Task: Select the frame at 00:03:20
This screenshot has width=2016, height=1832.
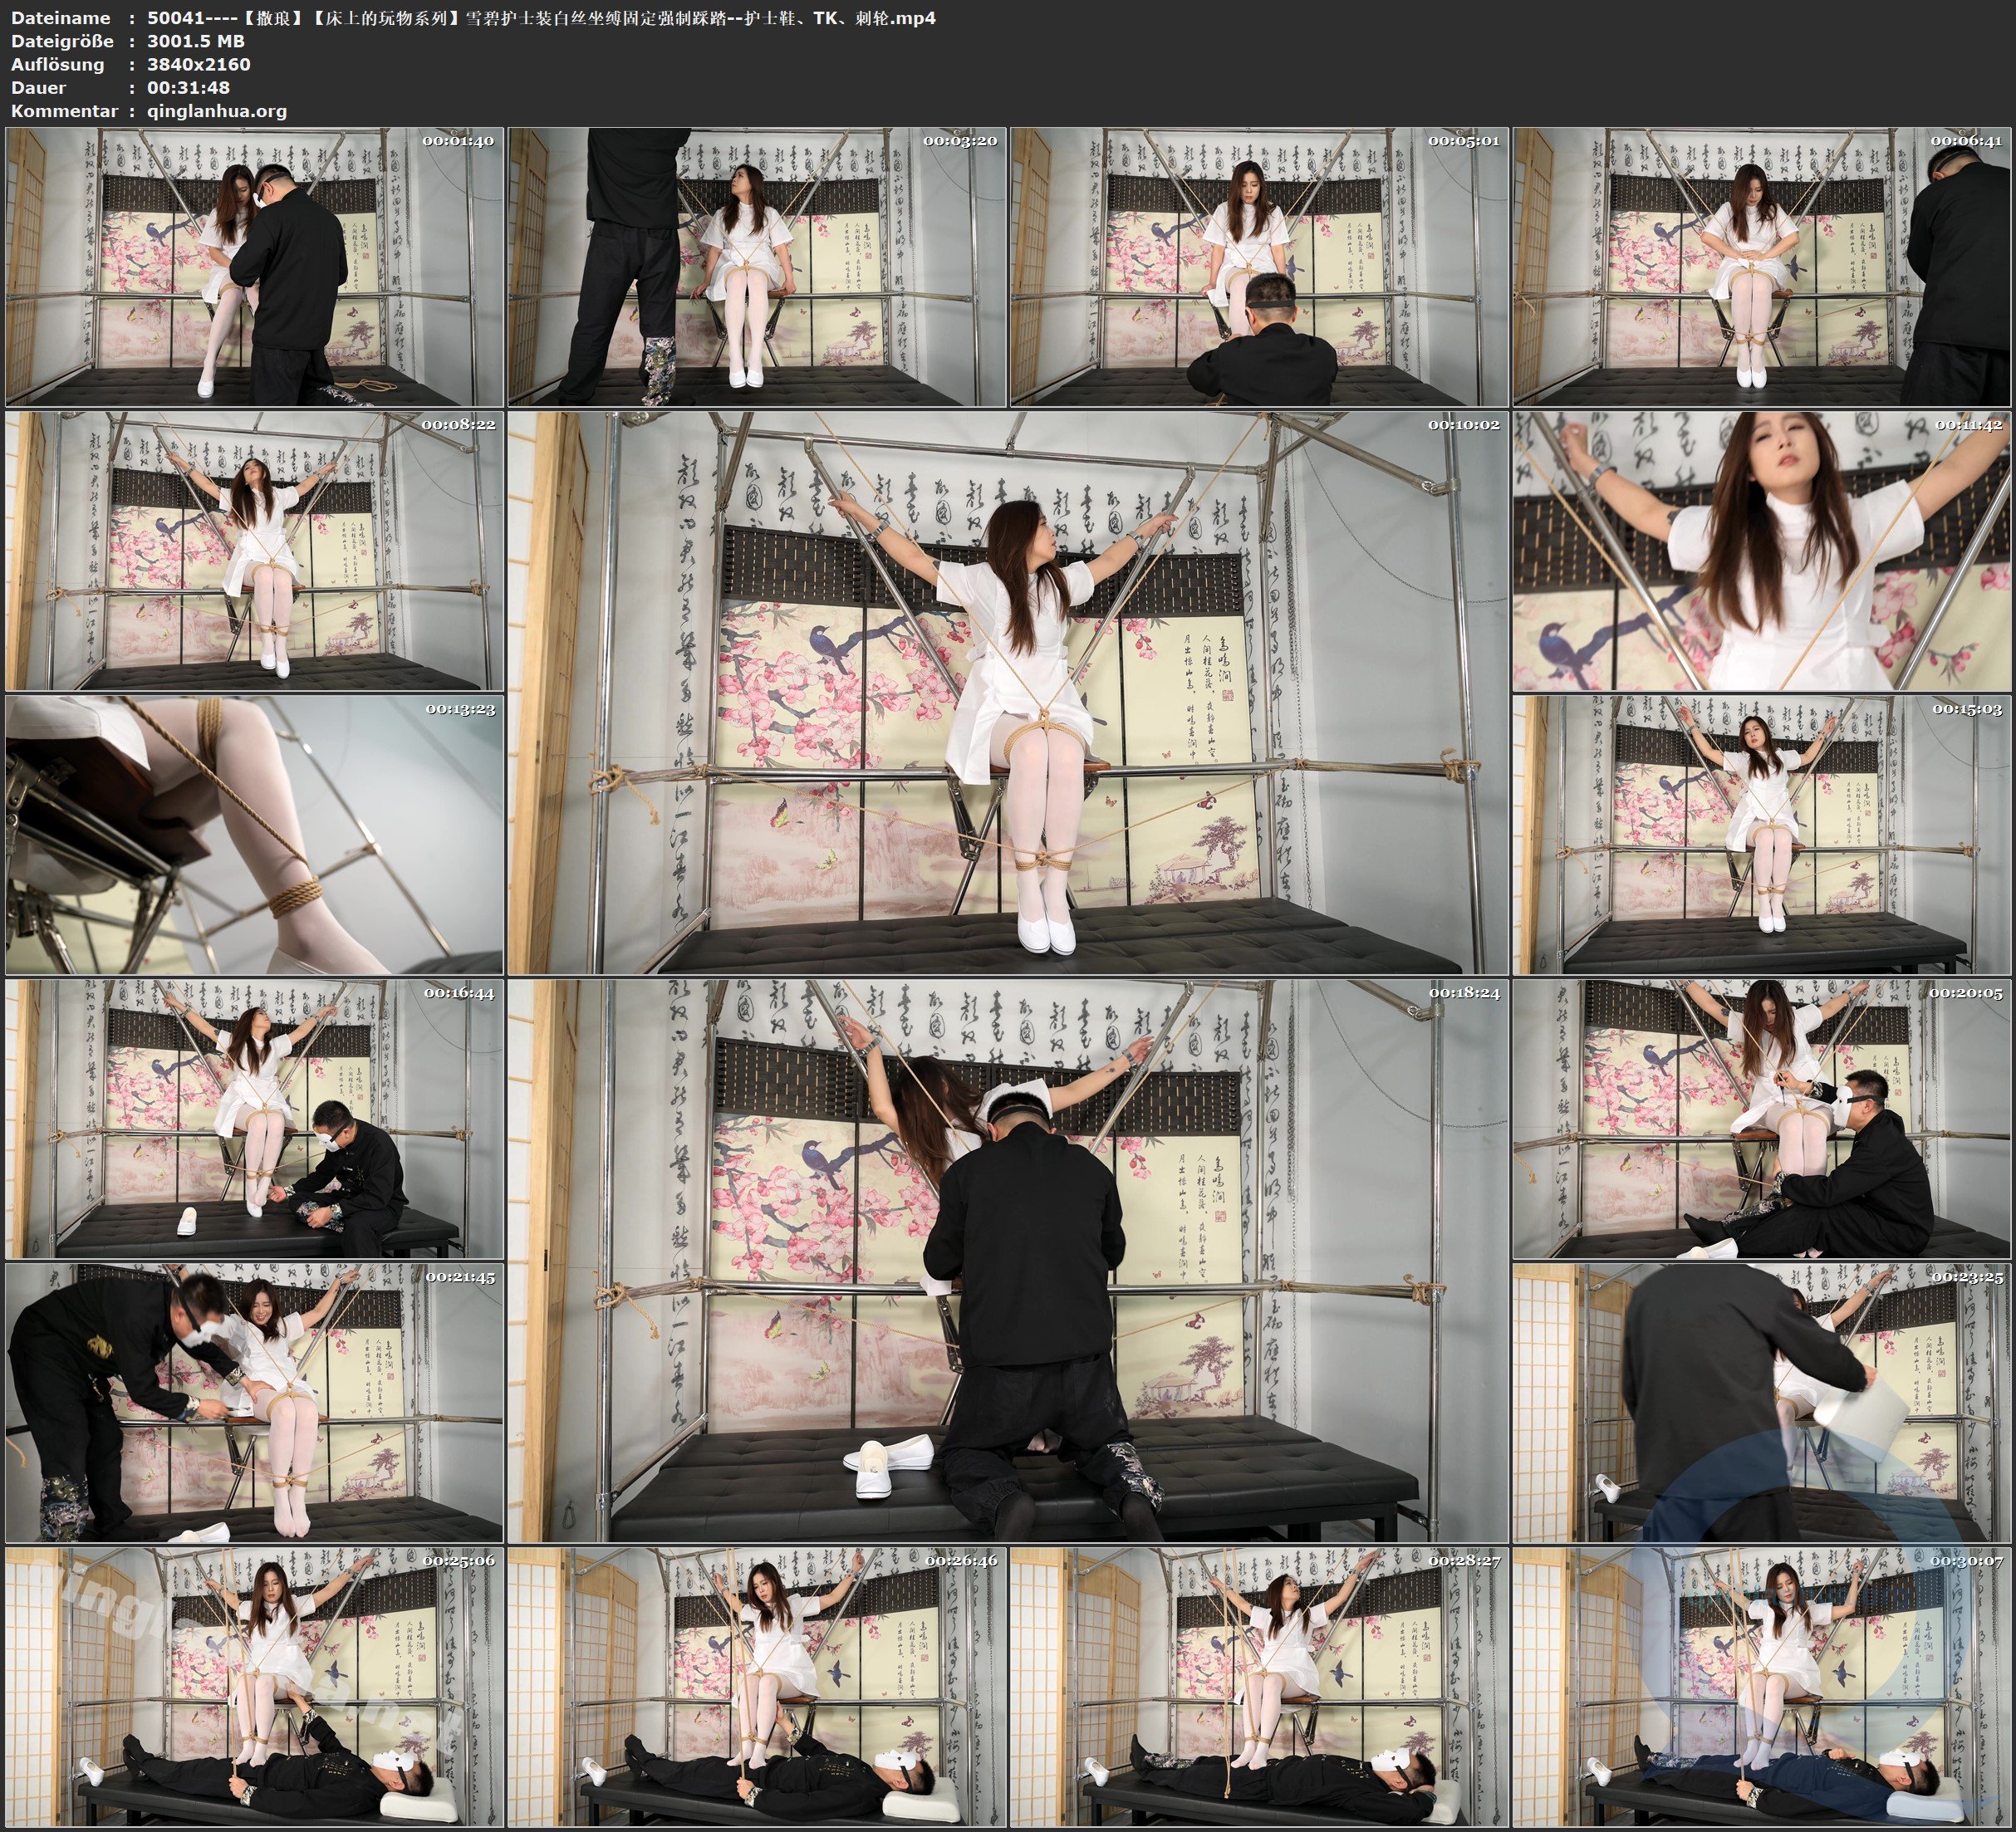Action: [x=756, y=267]
